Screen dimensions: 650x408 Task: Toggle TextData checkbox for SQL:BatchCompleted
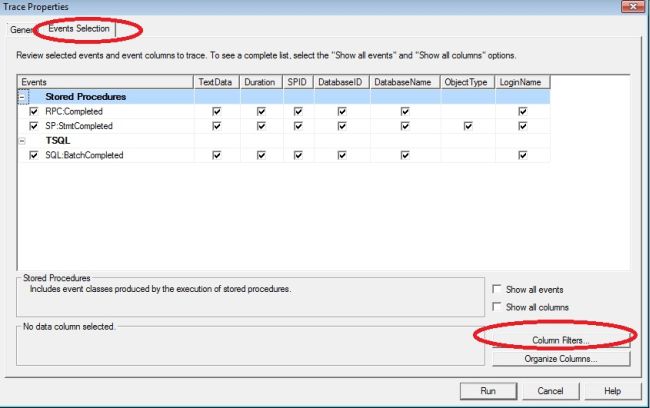(x=216, y=155)
